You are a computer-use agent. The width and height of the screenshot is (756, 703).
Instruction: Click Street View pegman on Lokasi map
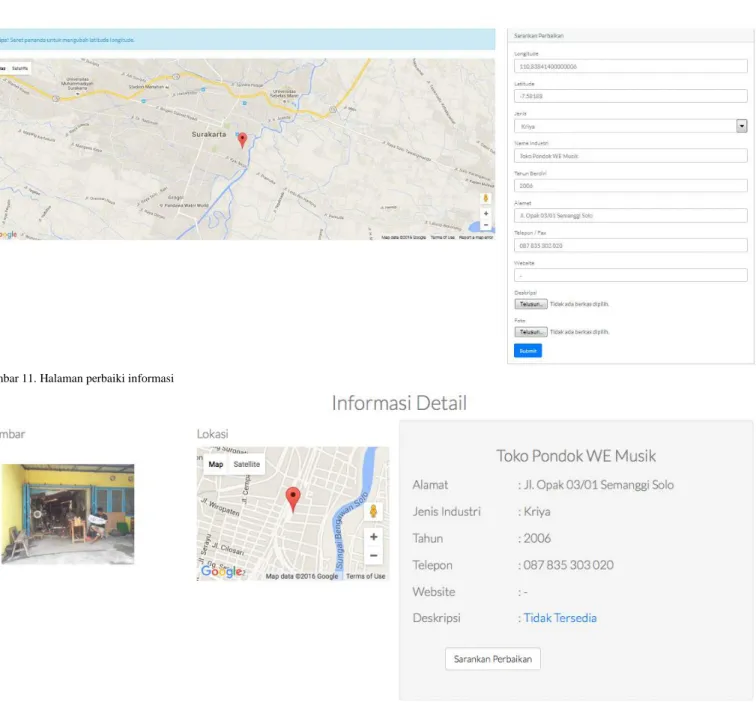coord(373,512)
